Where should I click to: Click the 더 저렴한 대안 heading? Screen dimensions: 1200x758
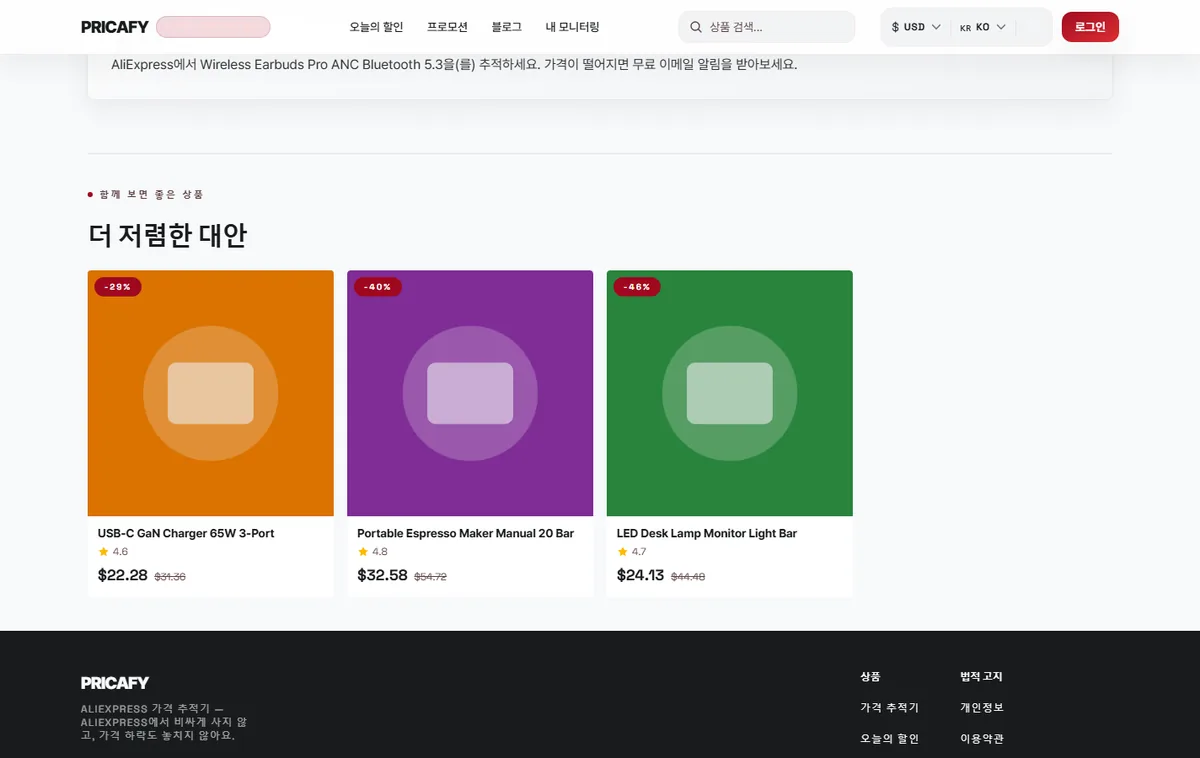167,235
